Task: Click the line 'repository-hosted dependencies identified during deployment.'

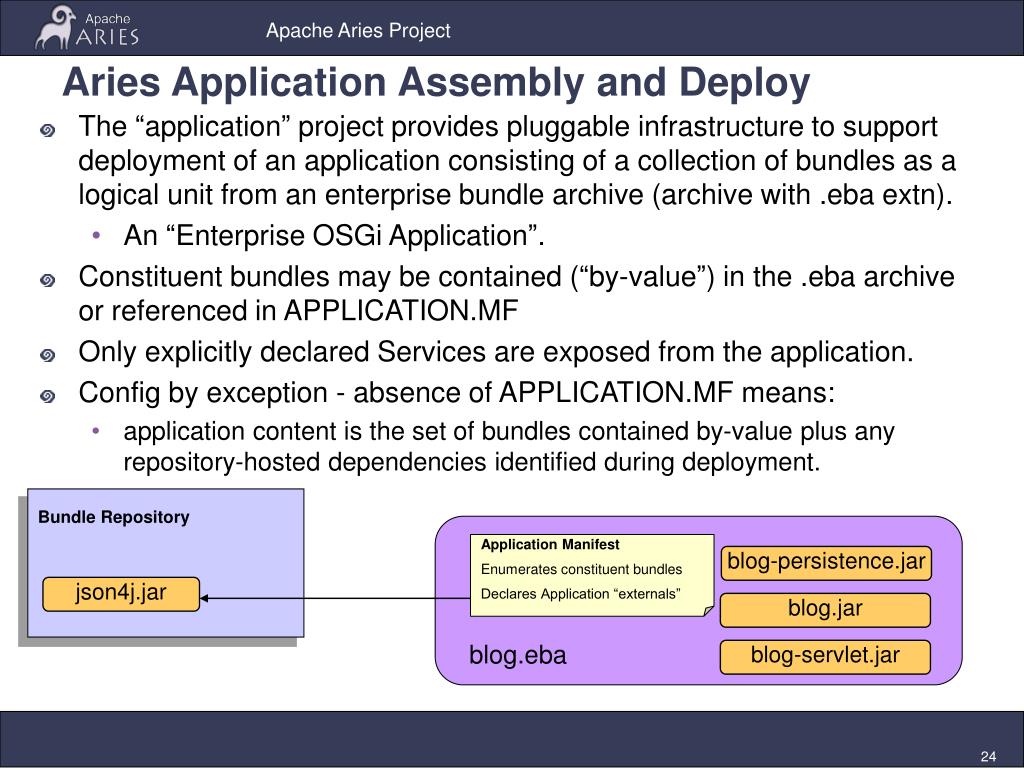Action: click(472, 462)
